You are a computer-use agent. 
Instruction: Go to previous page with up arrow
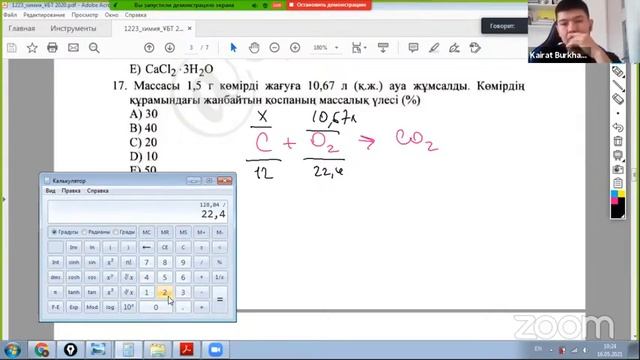(x=149, y=48)
